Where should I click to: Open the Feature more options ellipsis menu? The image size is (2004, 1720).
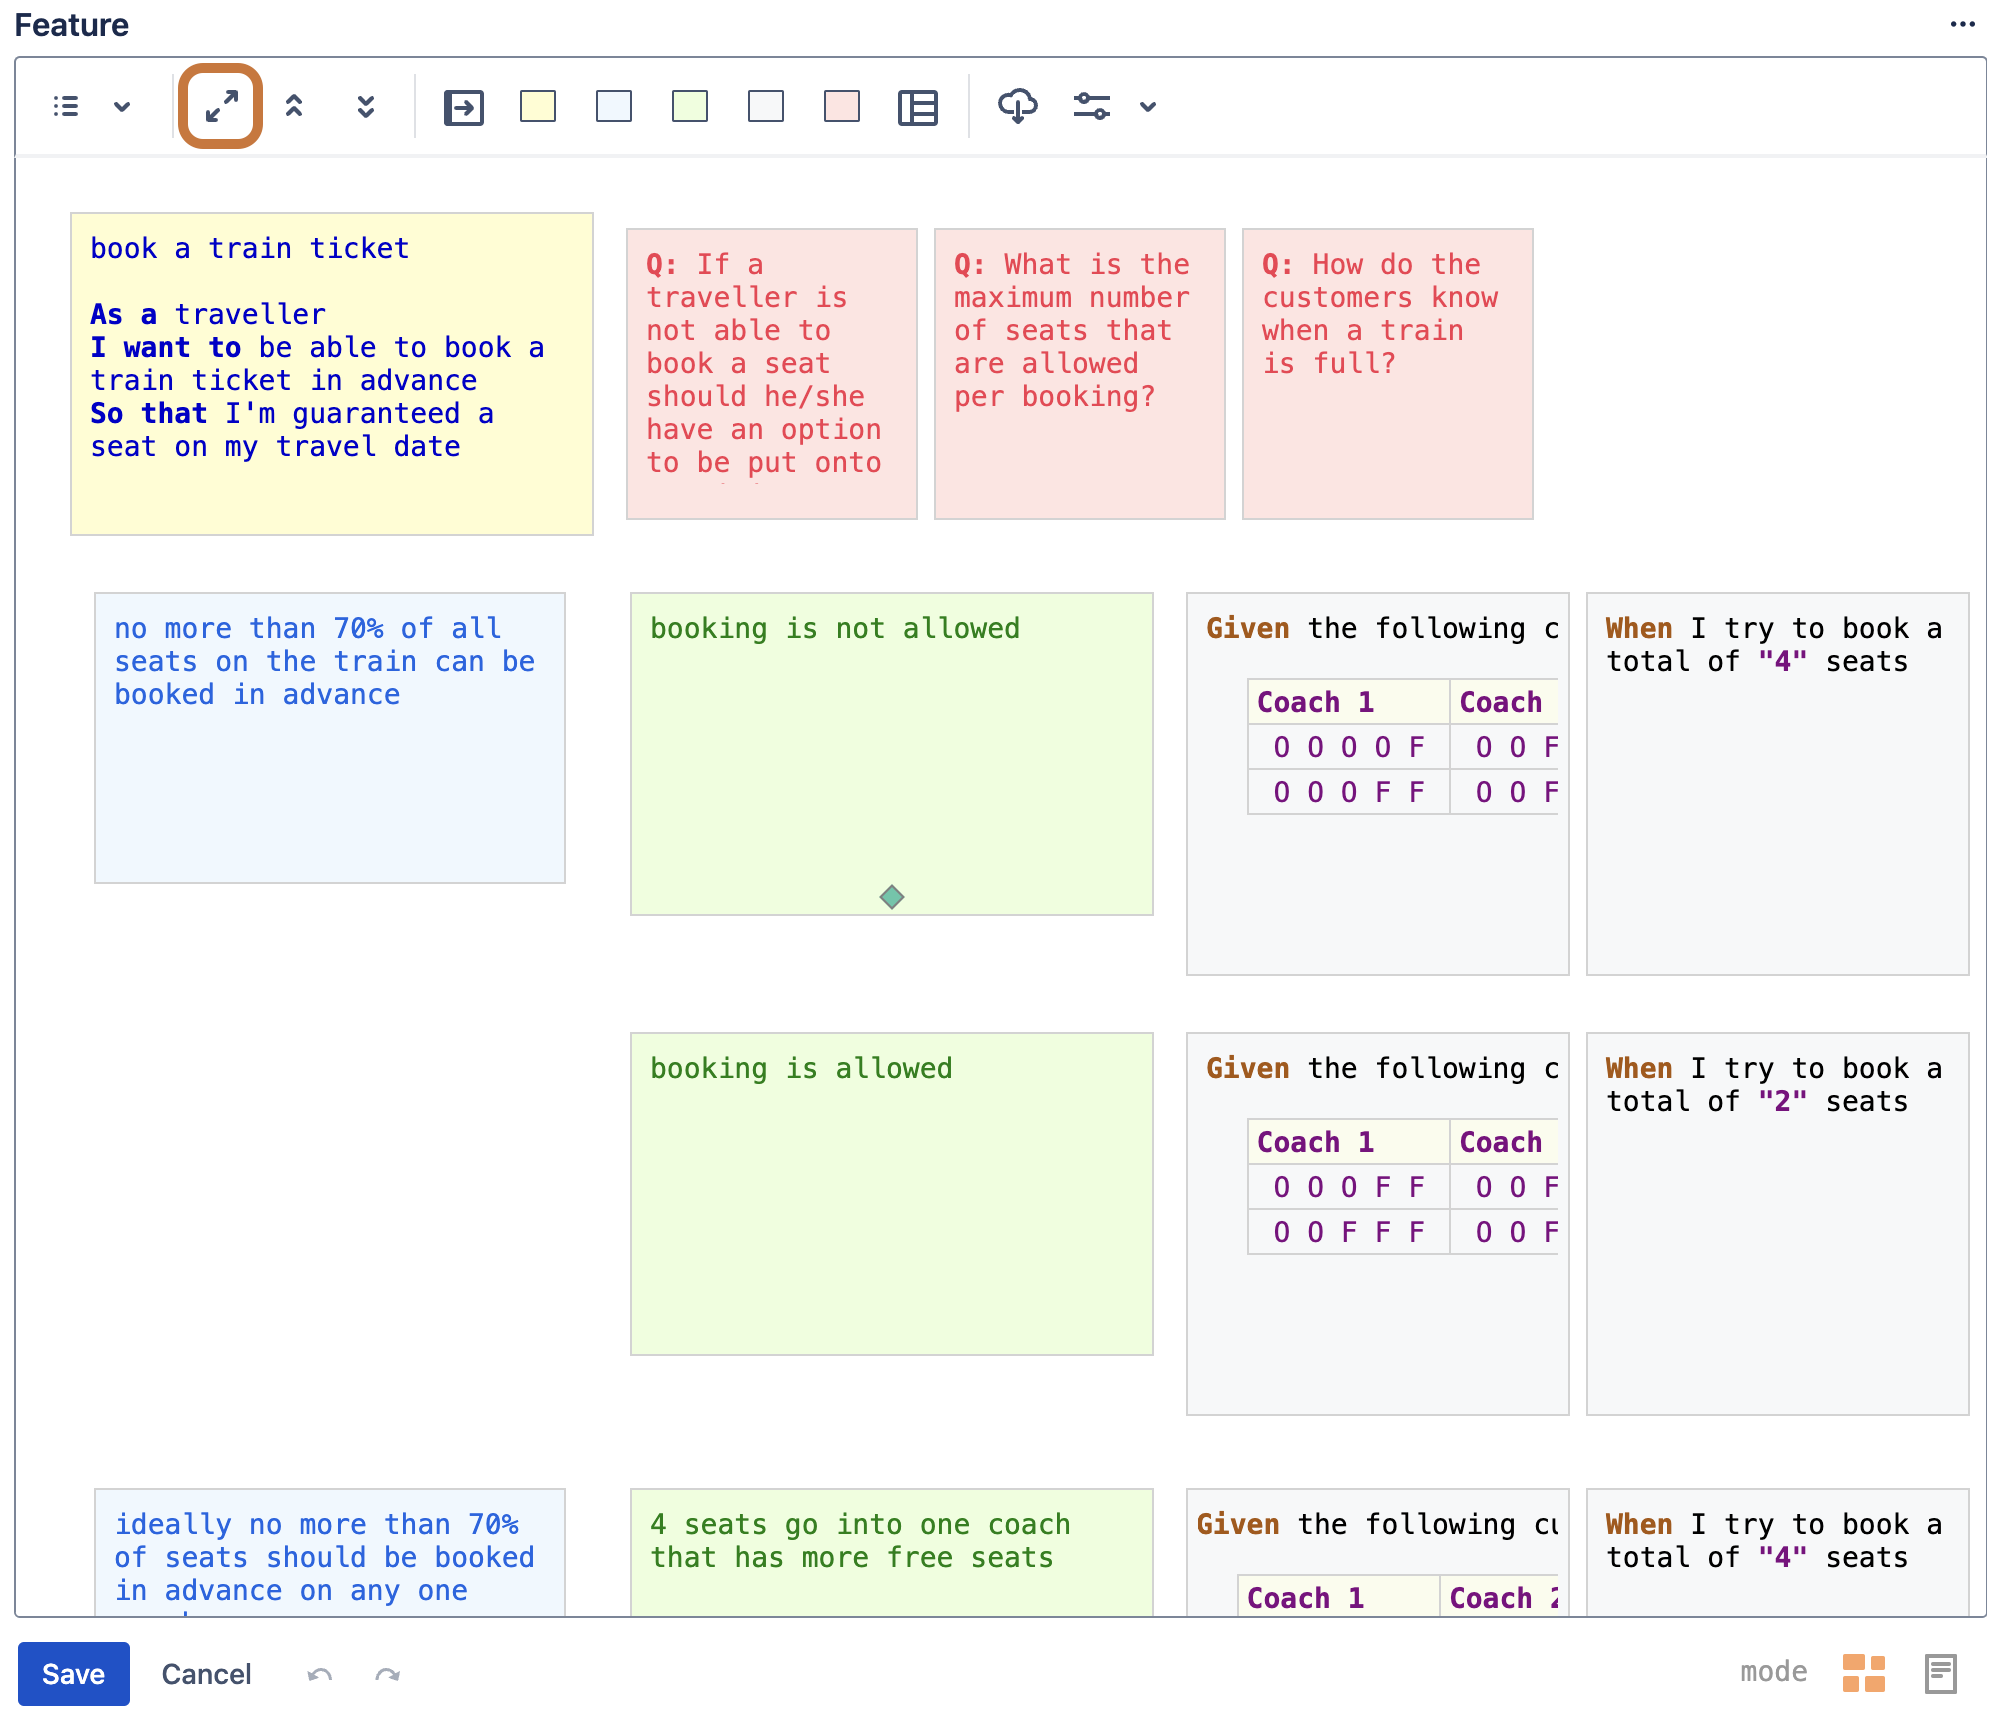coord(1962,24)
